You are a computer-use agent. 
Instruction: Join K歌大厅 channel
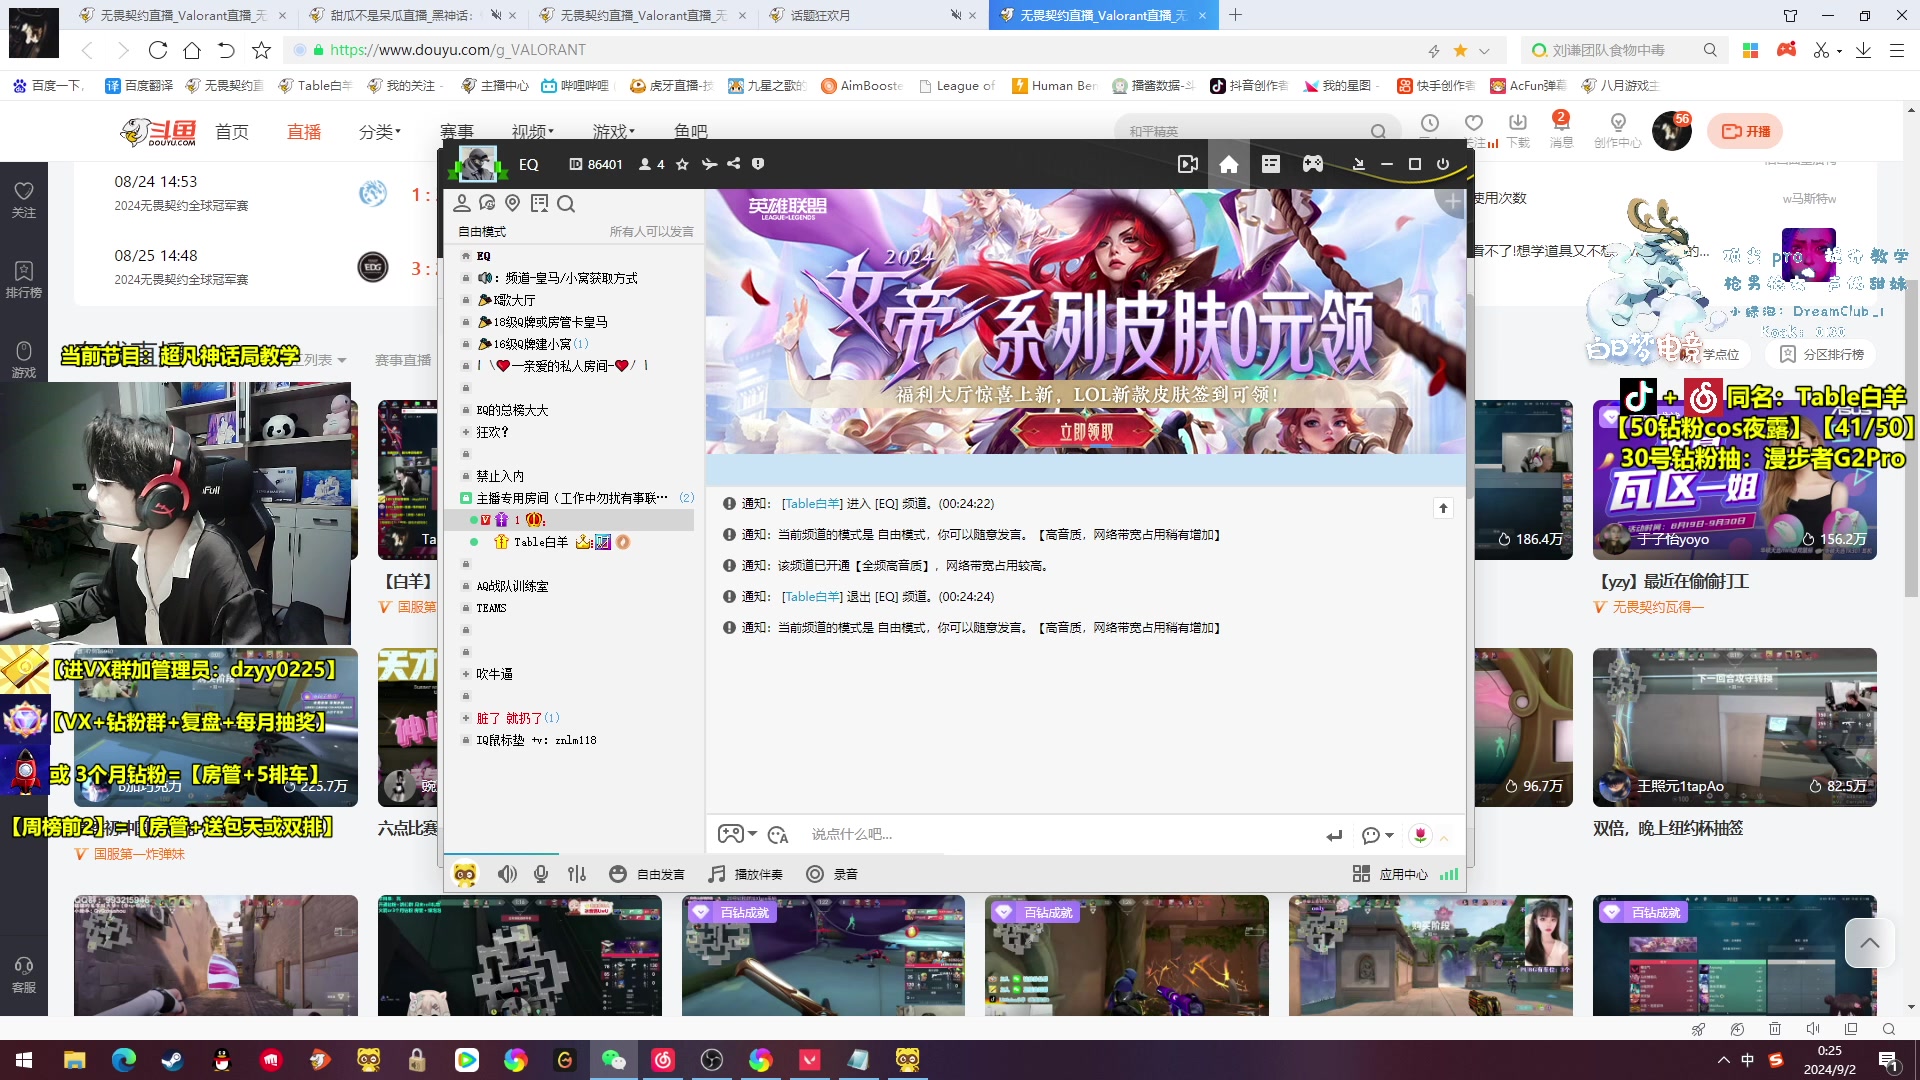pos(514,300)
